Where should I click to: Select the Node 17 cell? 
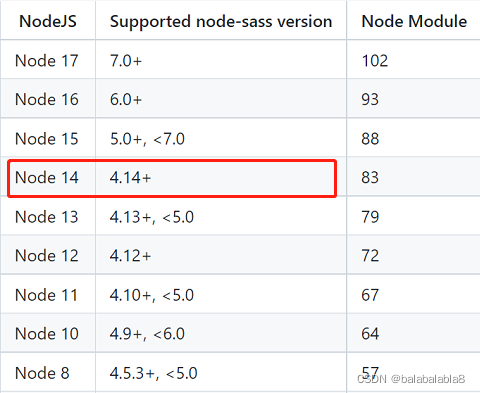[47, 61]
